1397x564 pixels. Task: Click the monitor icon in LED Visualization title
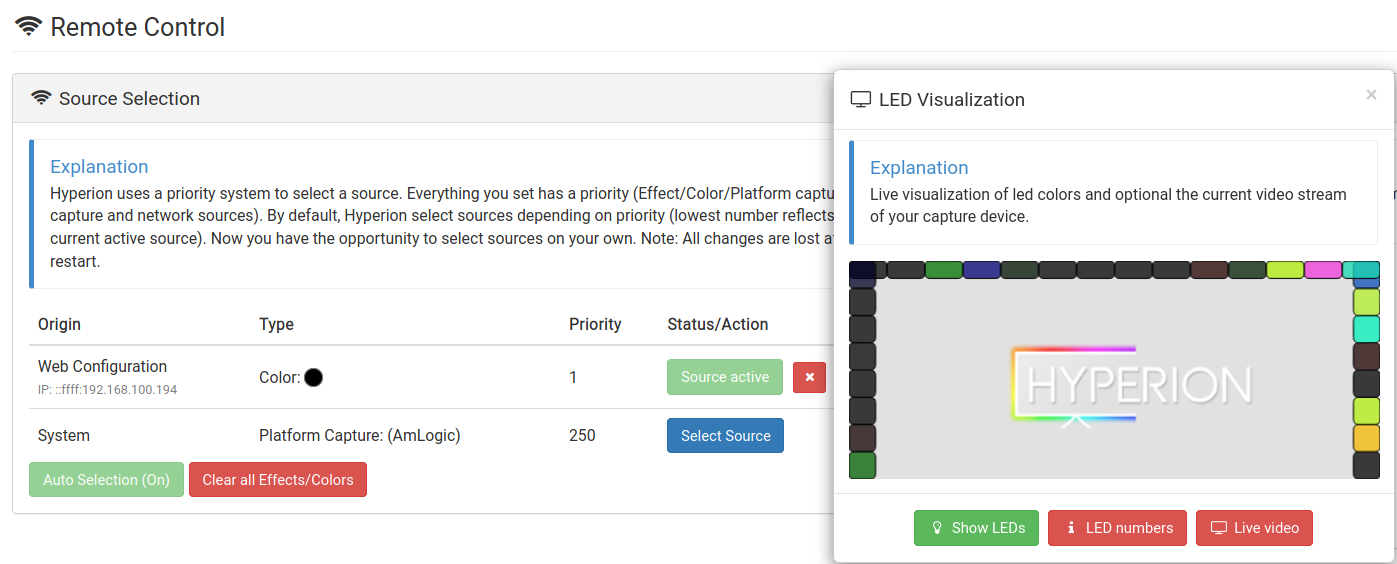[x=860, y=100]
